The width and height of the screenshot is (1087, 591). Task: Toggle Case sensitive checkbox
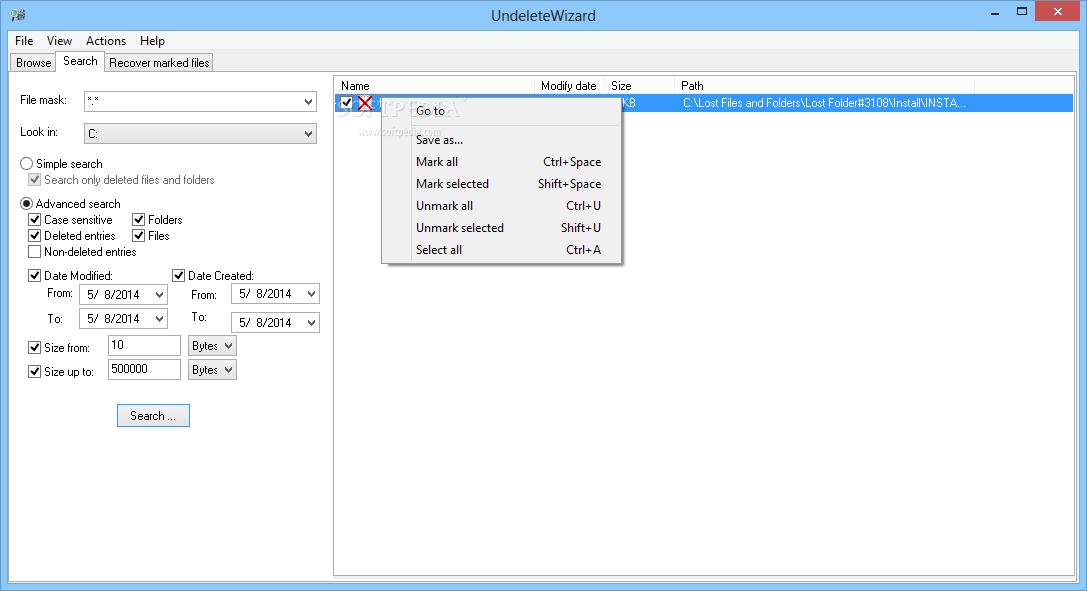pos(35,220)
